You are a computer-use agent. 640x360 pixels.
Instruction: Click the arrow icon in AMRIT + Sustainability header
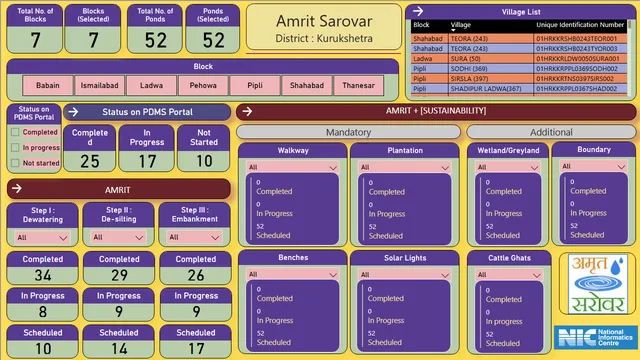coord(247,111)
